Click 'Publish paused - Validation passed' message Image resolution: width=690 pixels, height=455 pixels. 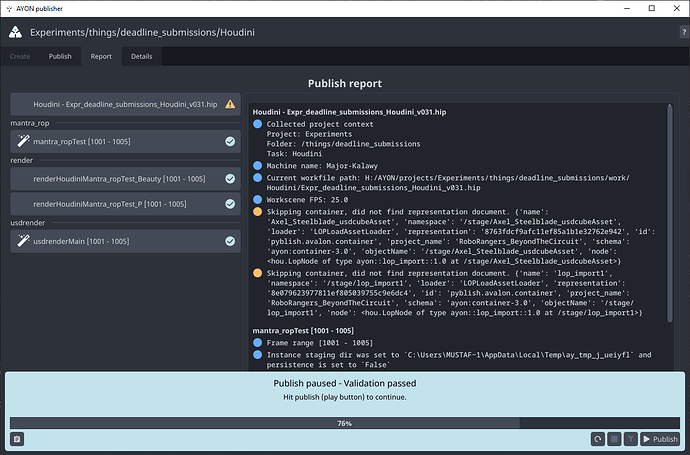pyautogui.click(x=345, y=383)
